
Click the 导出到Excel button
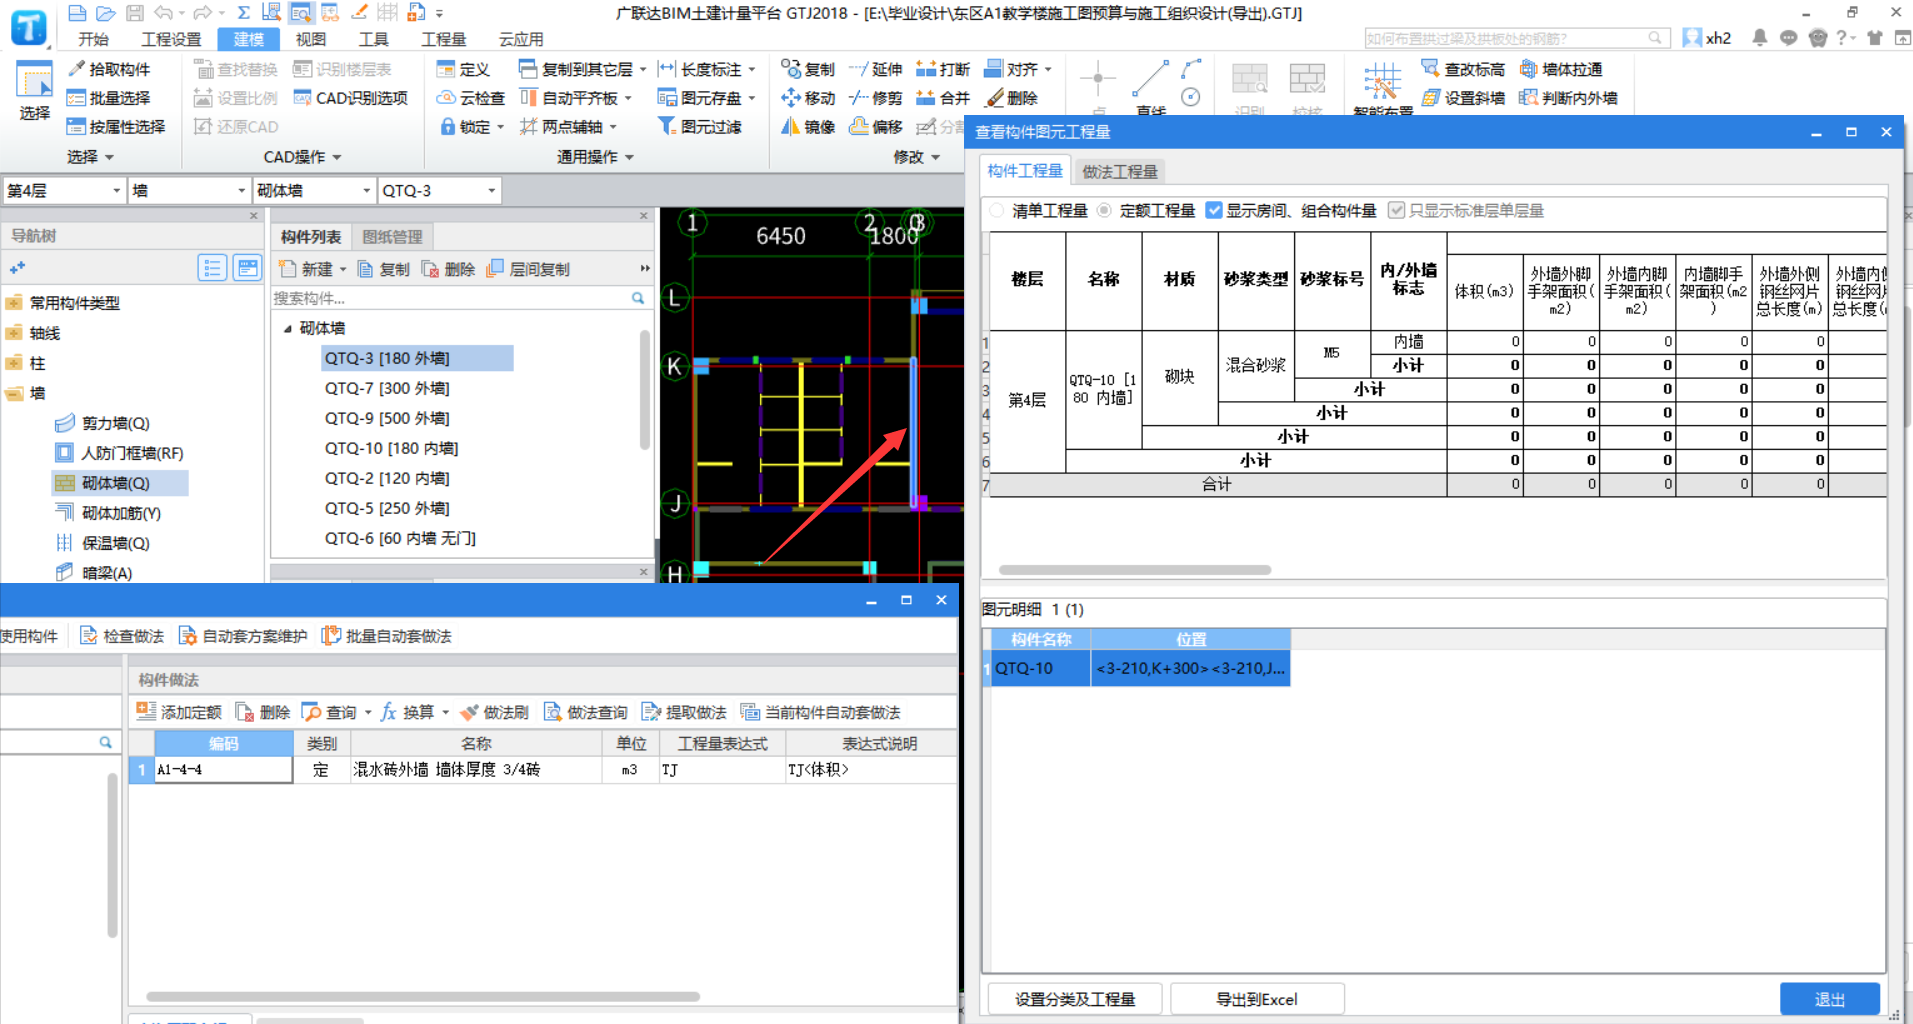point(1257,999)
